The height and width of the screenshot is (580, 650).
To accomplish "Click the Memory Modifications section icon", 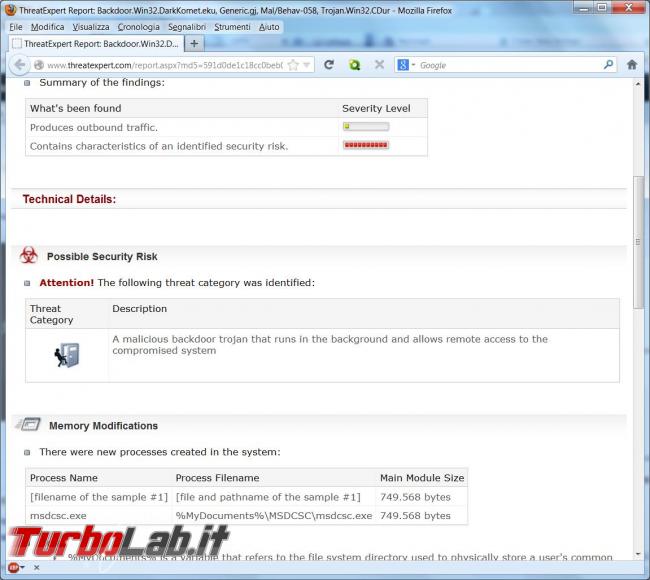I will click(28, 425).
